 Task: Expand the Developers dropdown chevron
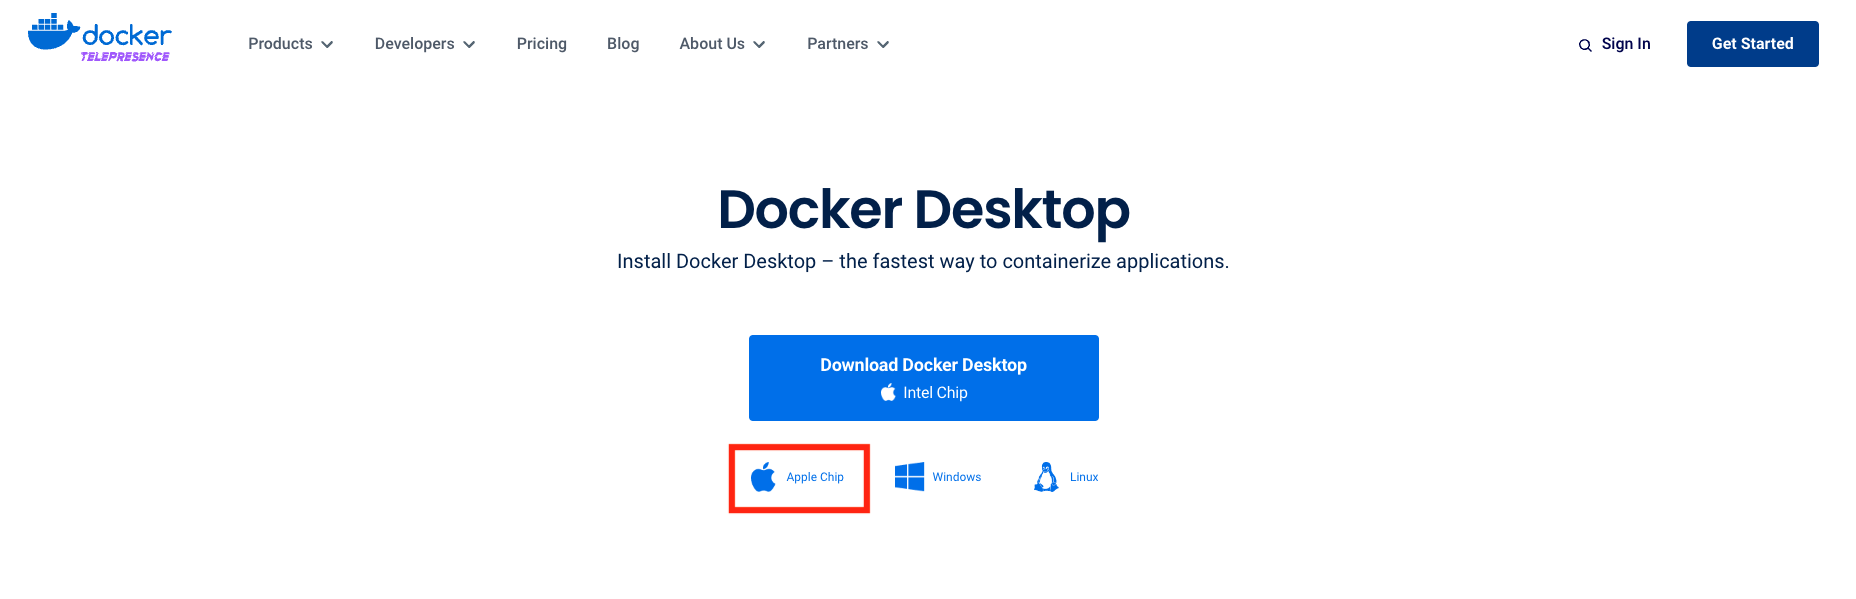pyautogui.click(x=469, y=44)
